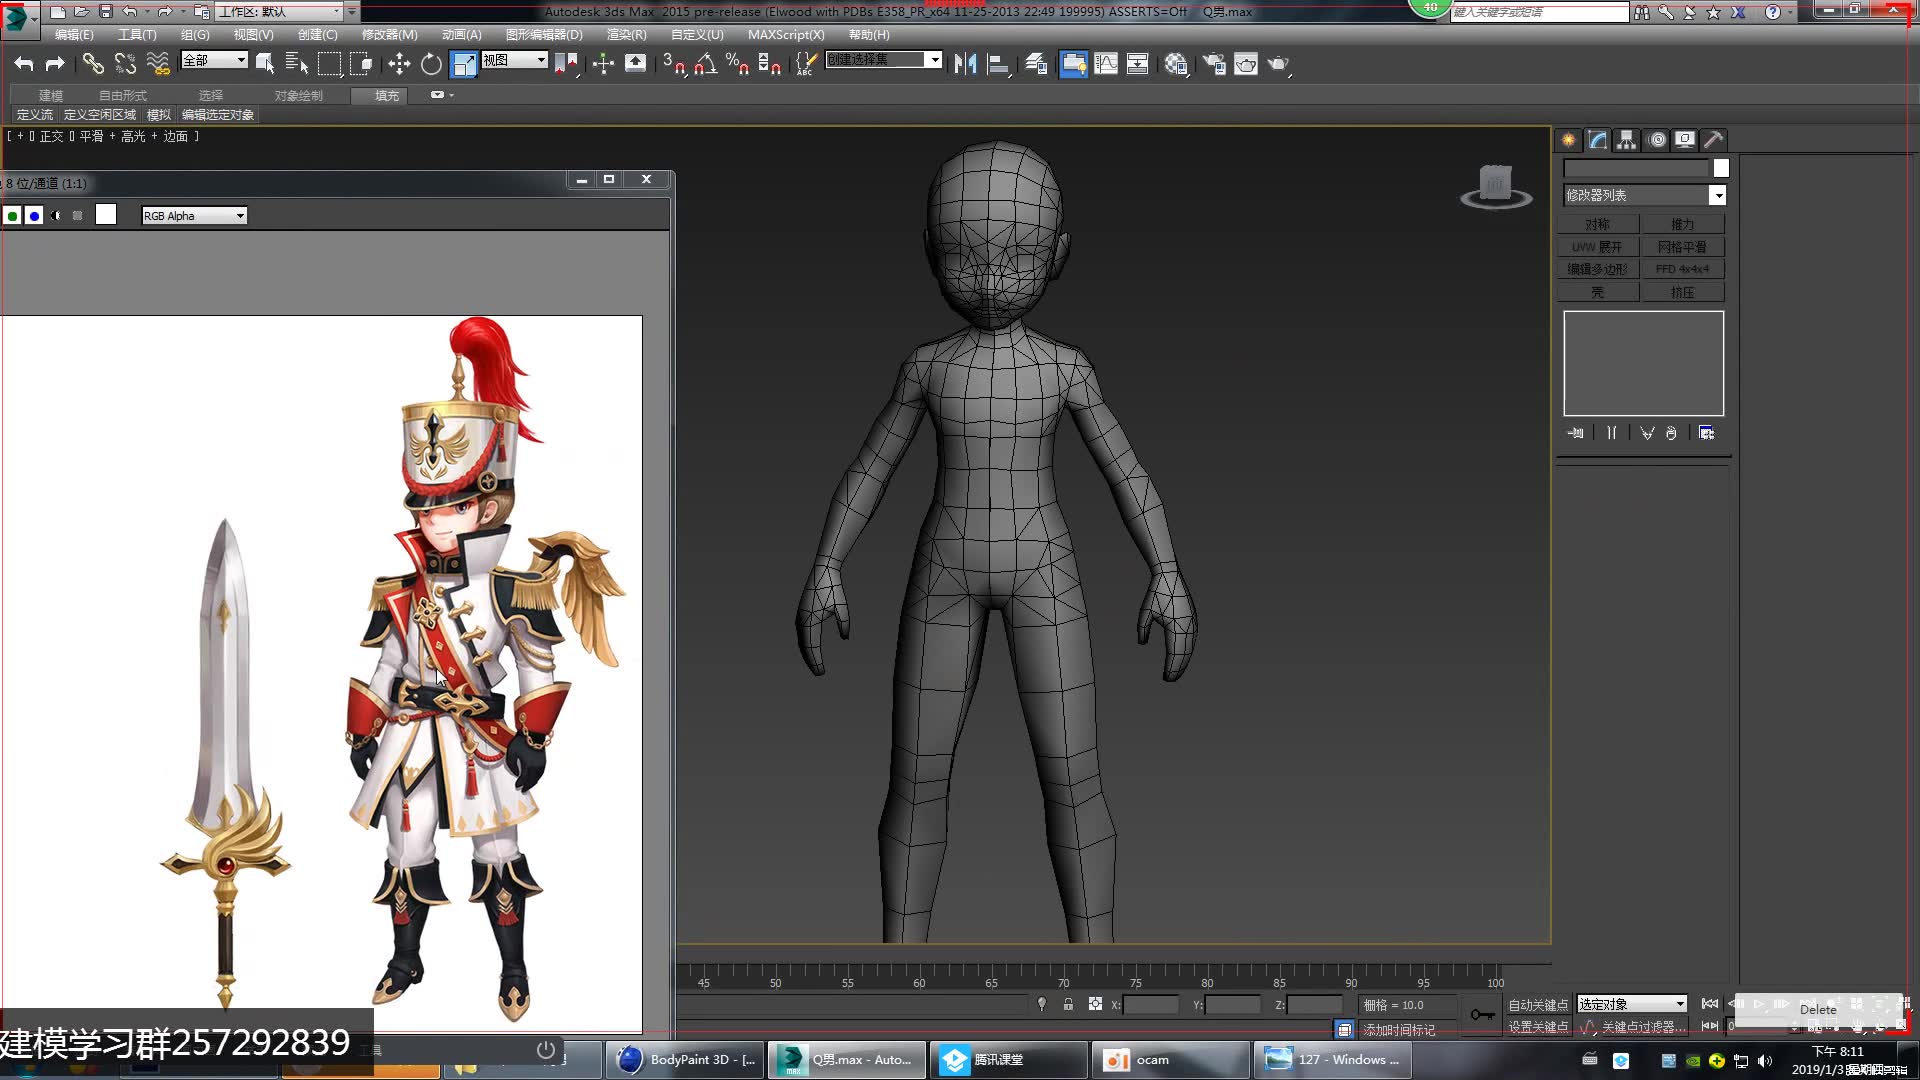The image size is (1920, 1080).
Task: Select the Move transform tool
Action: (399, 64)
